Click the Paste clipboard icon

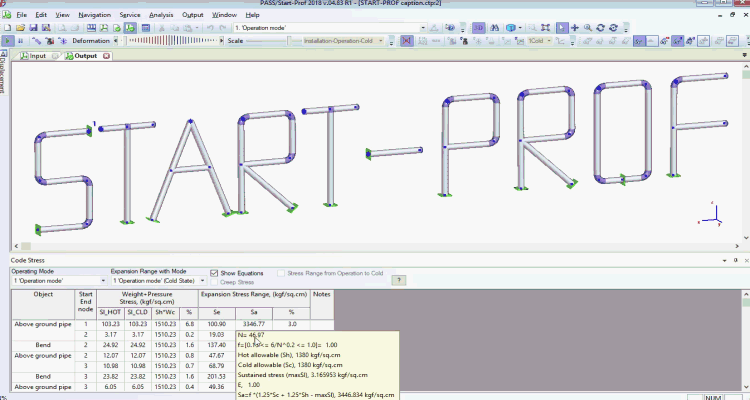[188, 28]
